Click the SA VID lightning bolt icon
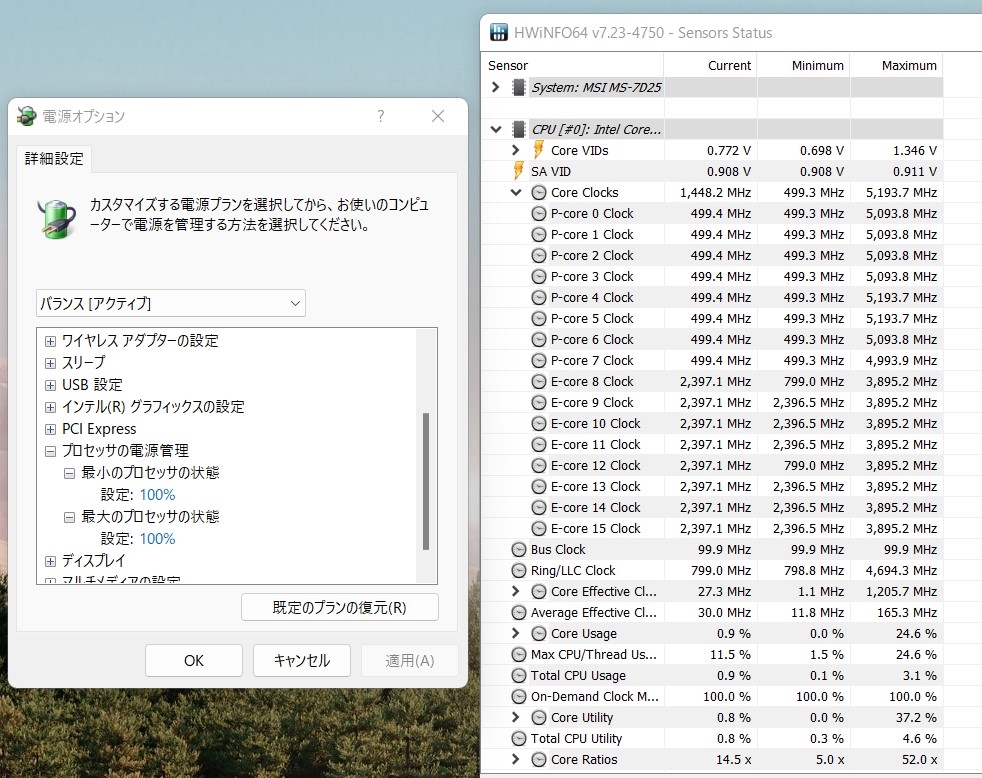 (x=519, y=170)
